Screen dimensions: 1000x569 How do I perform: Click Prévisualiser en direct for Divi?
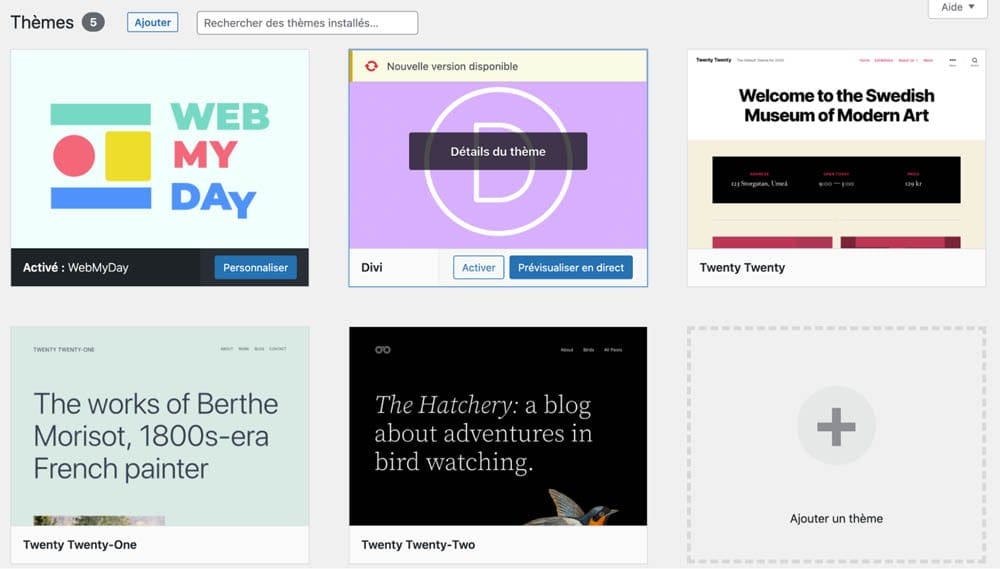(x=570, y=267)
